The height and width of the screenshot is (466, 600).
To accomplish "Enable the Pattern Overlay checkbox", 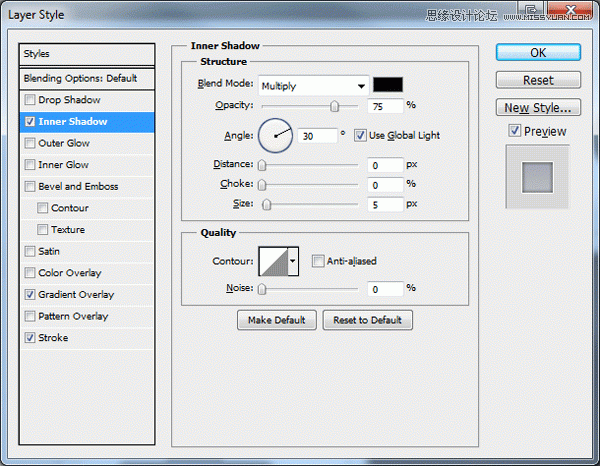I will click(x=29, y=316).
